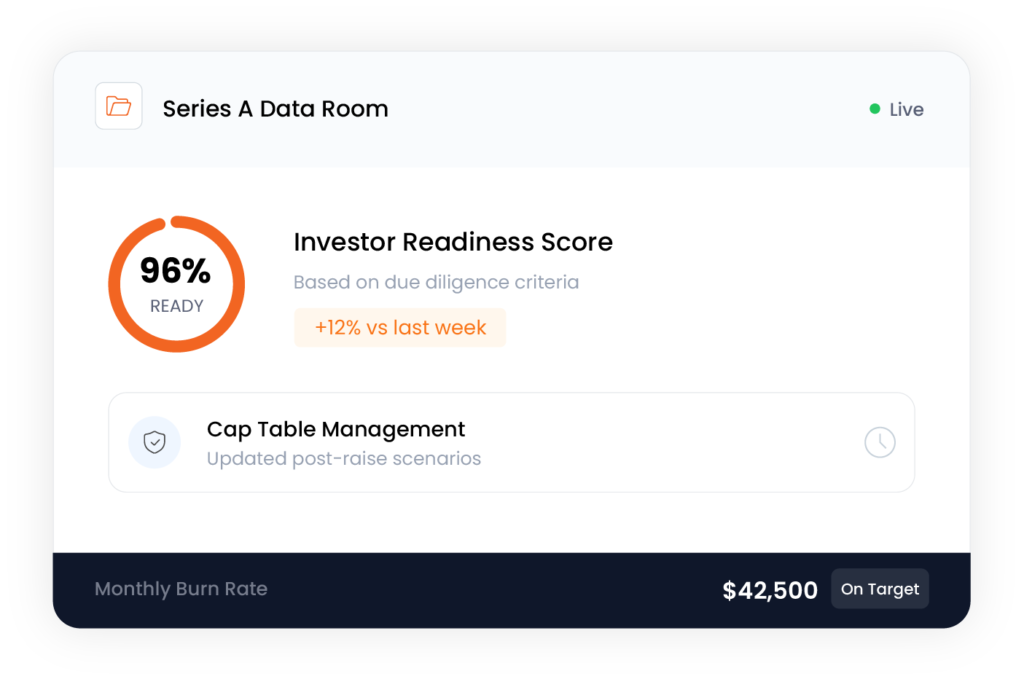This screenshot has width=1024, height=679.
Task: Click "Based on due diligence criteria" subtitle
Action: tap(436, 282)
